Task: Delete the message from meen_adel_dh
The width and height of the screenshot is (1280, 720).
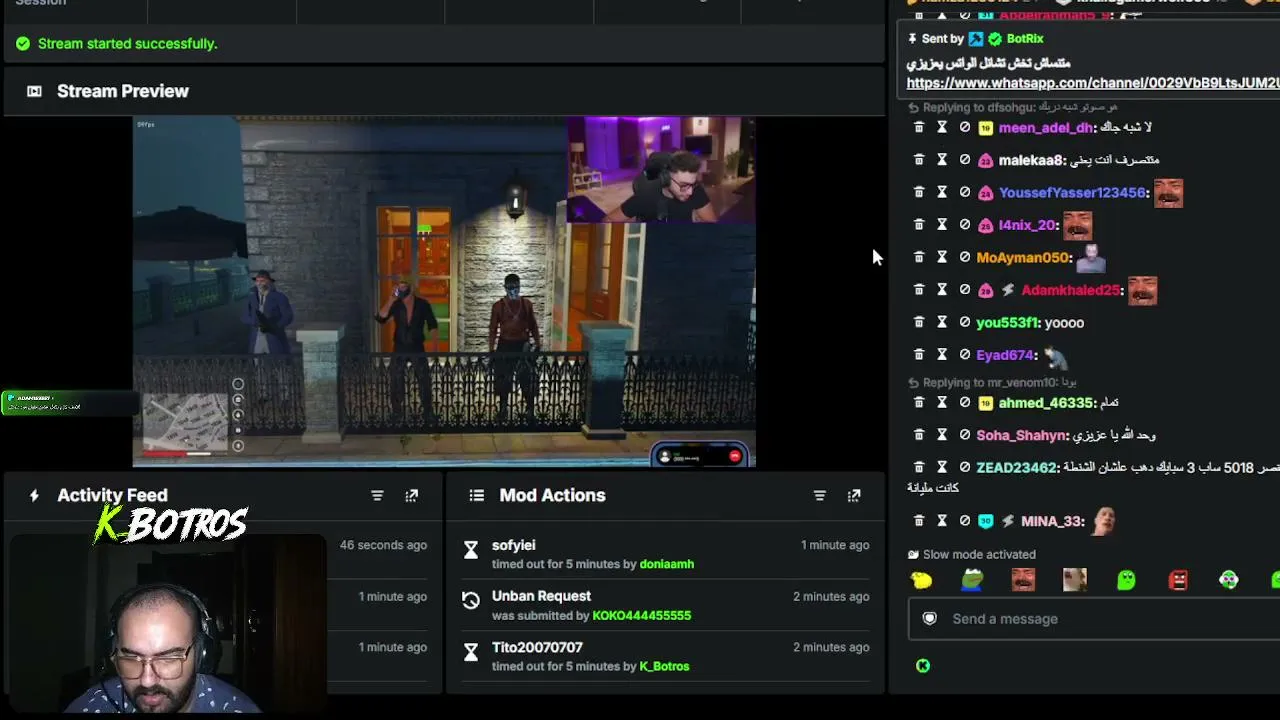Action: (x=919, y=128)
